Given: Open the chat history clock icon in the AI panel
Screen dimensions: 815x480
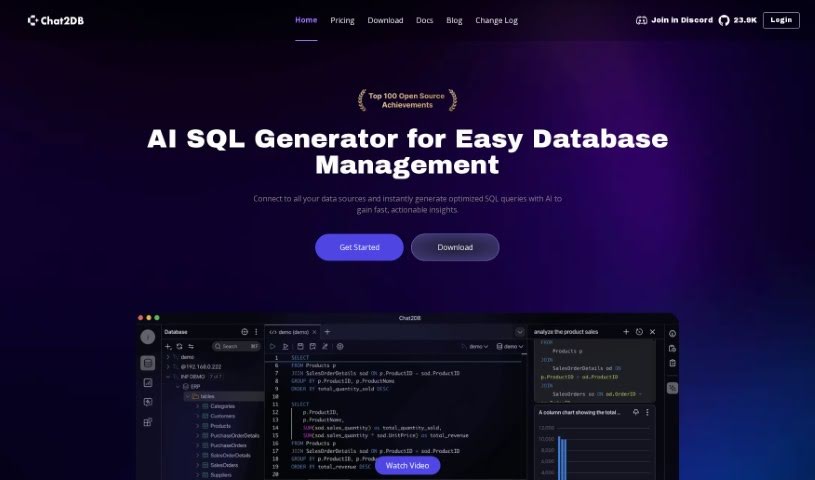Looking at the screenshot, I should pos(639,332).
